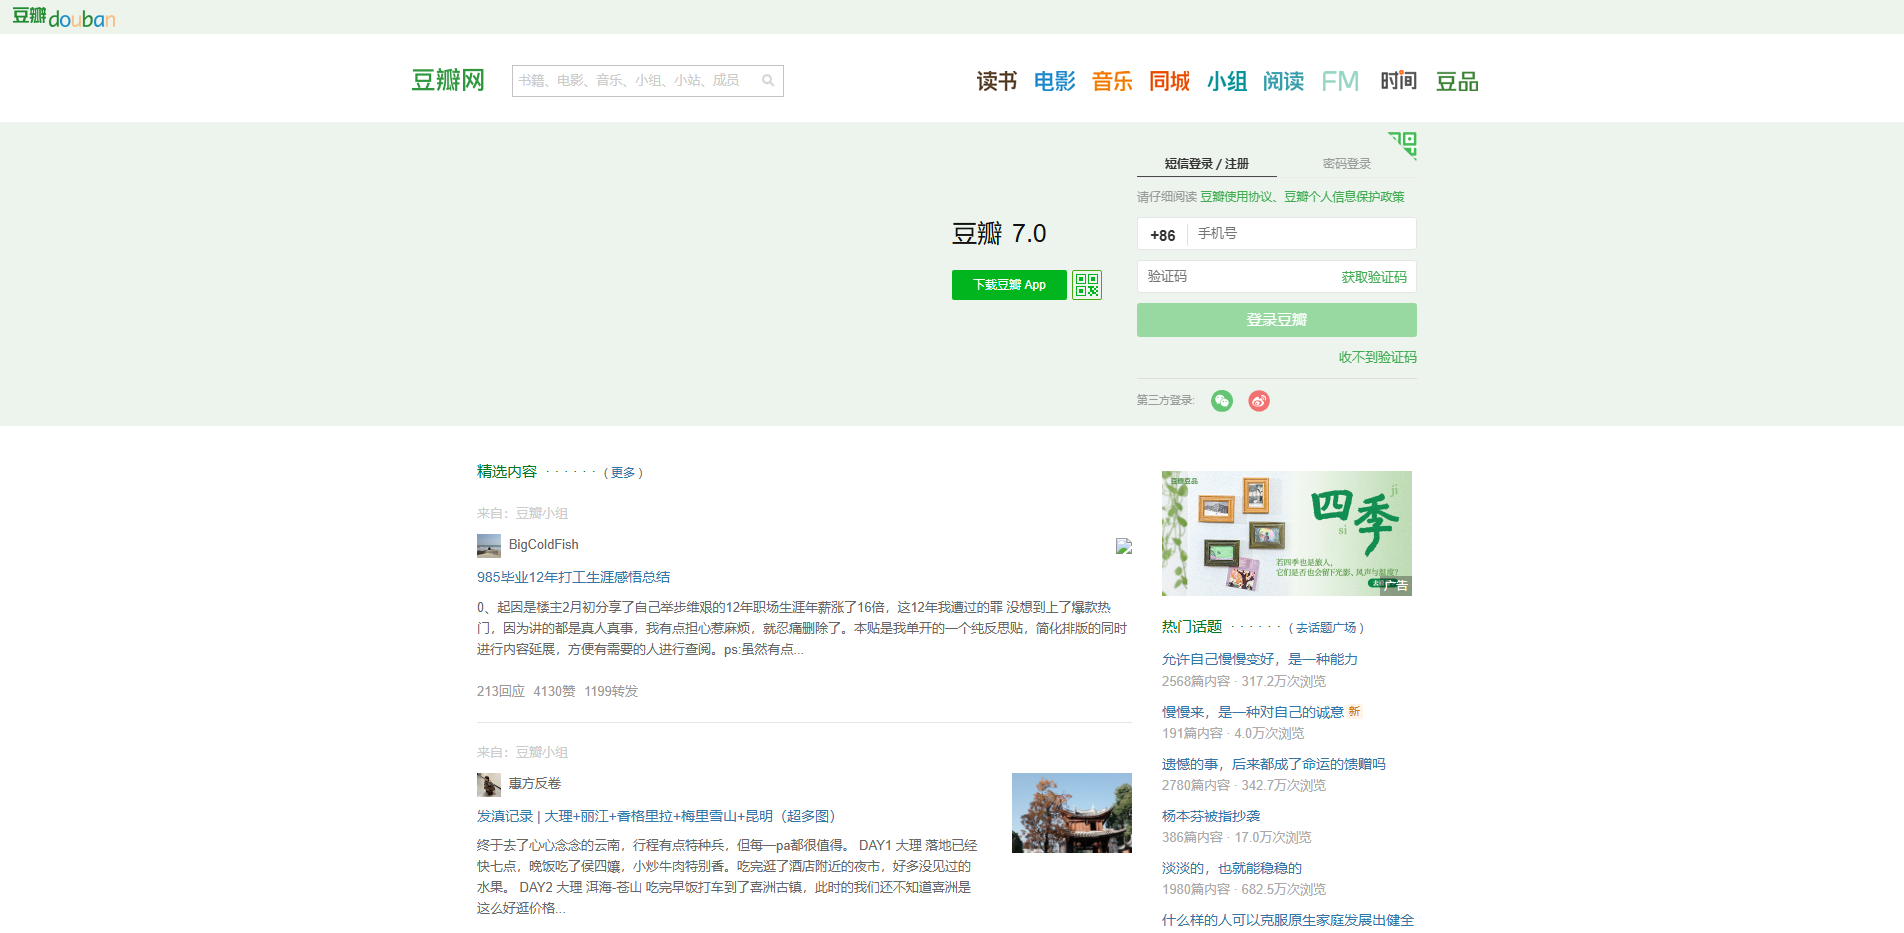Screen dimensions: 1904x933
Task: Open 去话题广场 next to 热门话题
Action: (1325, 628)
